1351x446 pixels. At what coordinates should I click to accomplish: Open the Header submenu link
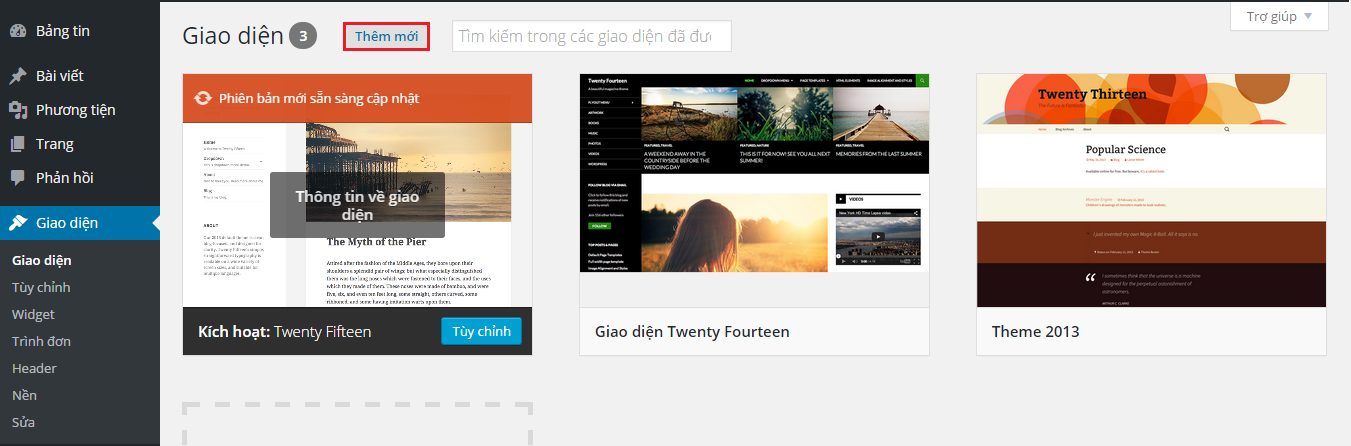(34, 368)
